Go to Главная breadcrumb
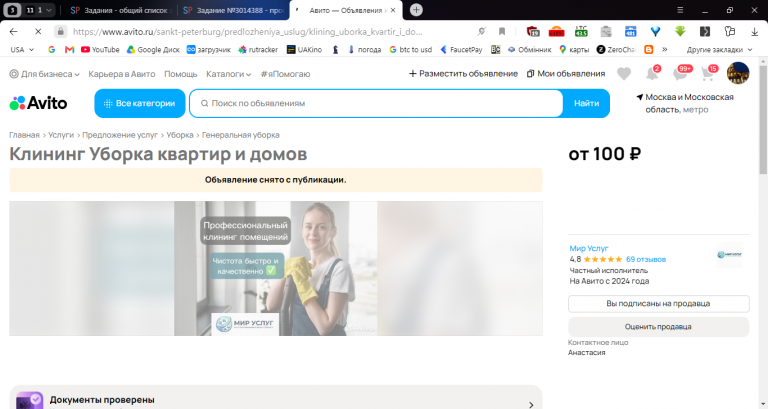The width and height of the screenshot is (768, 409). (24, 135)
